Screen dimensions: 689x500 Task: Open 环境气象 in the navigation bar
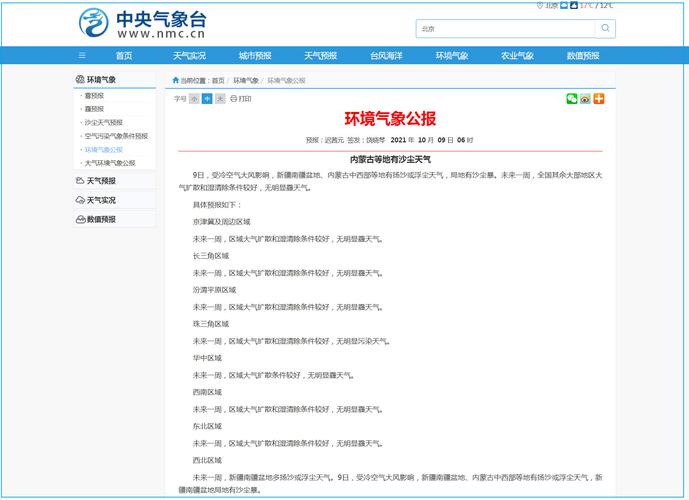click(452, 55)
